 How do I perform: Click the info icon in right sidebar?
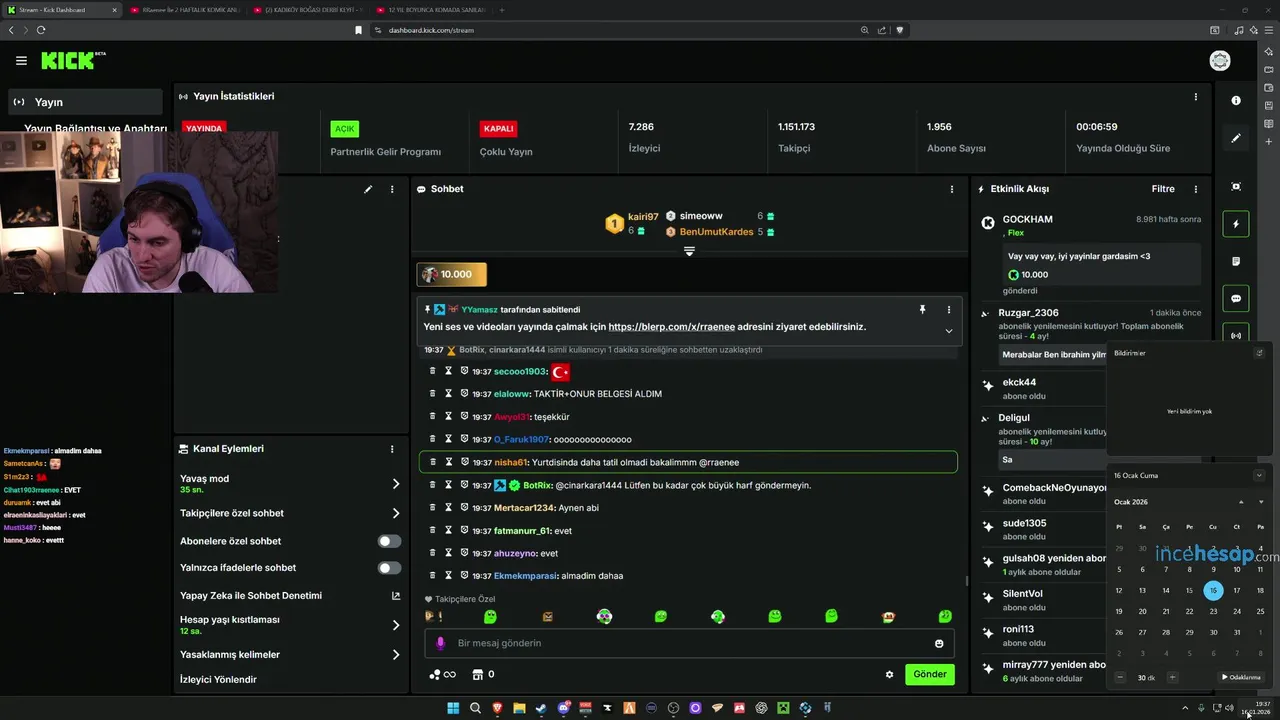click(x=1236, y=100)
